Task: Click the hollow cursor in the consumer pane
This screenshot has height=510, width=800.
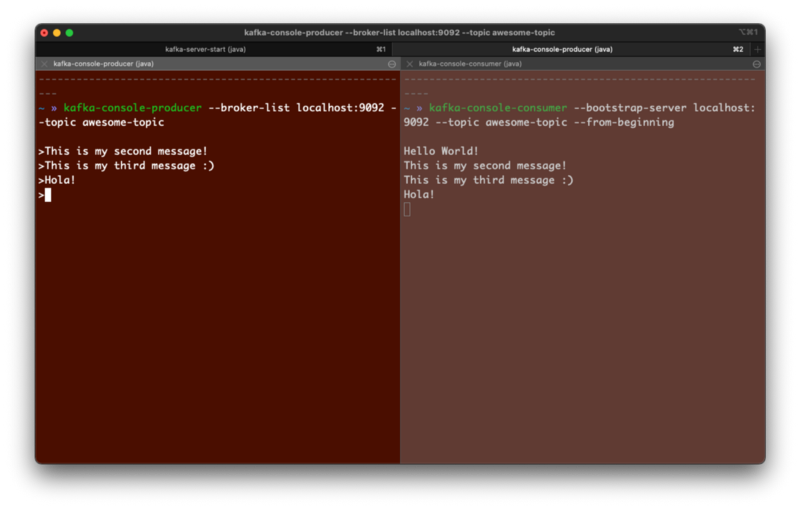Action: point(407,209)
